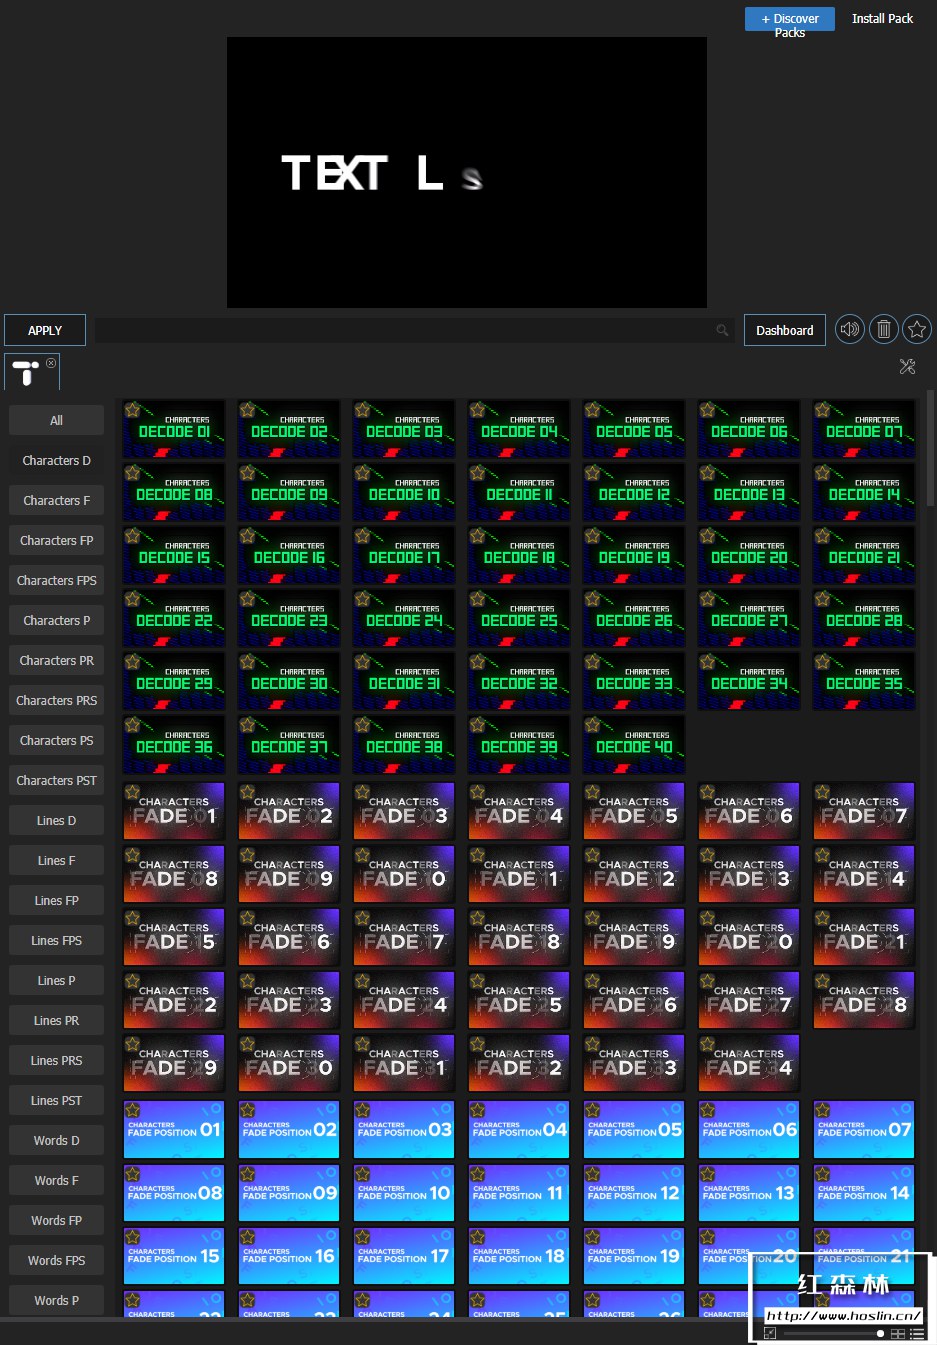
Task: Open the Dashboard button
Action: (x=785, y=330)
